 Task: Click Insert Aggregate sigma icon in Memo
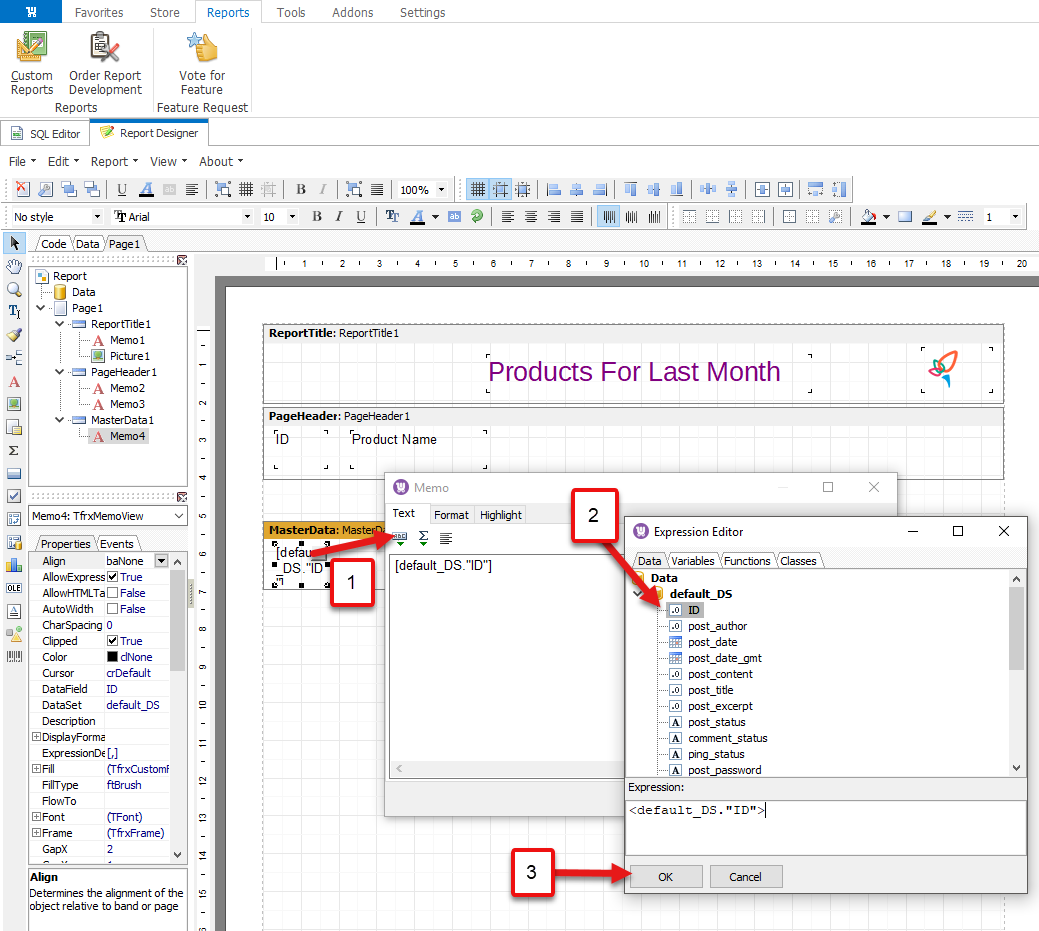[423, 538]
